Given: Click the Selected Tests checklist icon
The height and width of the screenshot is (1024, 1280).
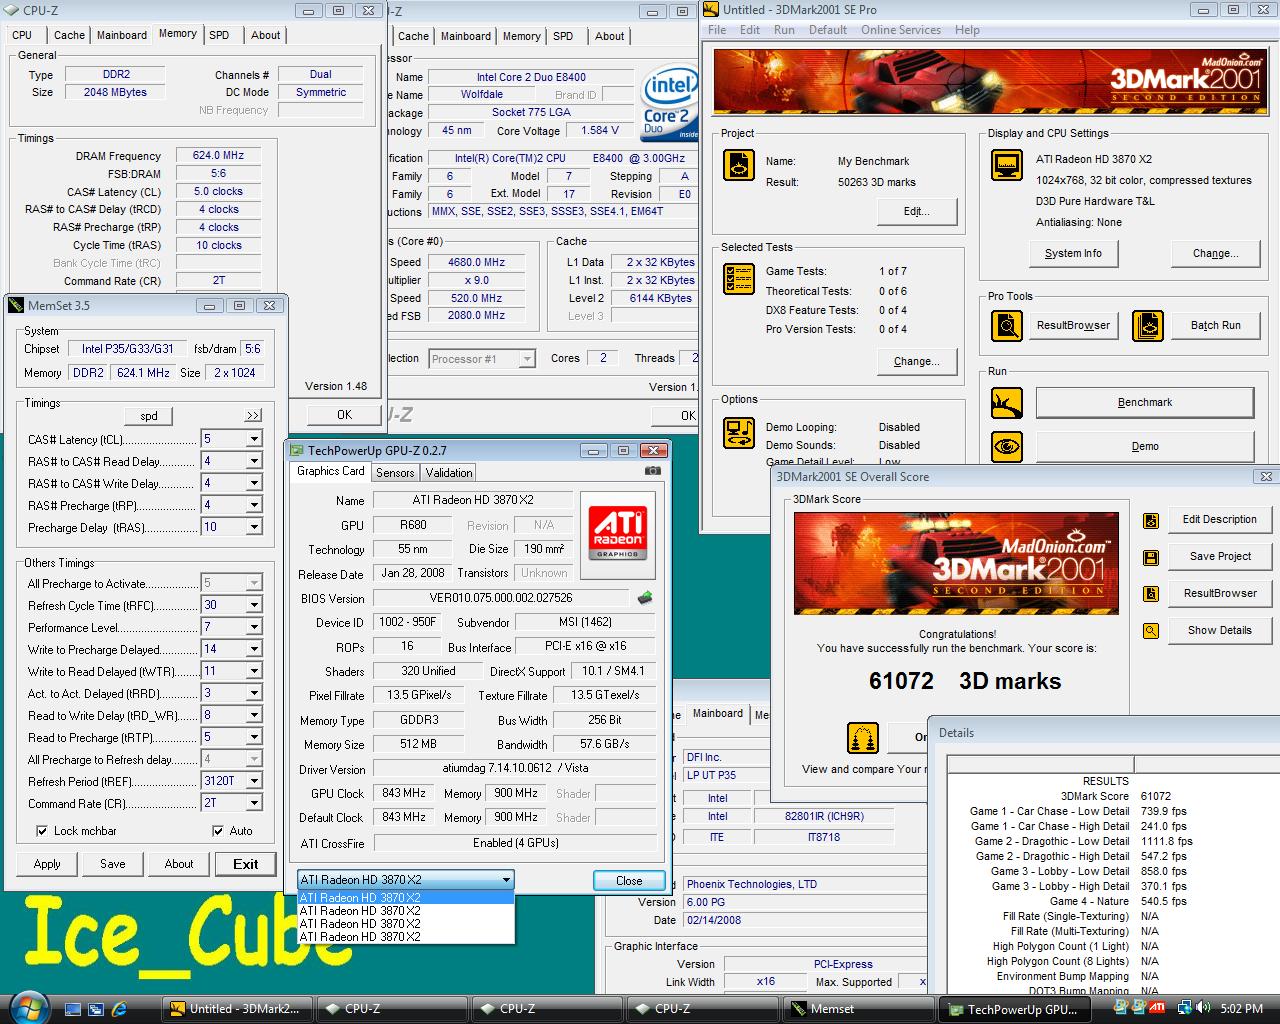Looking at the screenshot, I should (739, 279).
